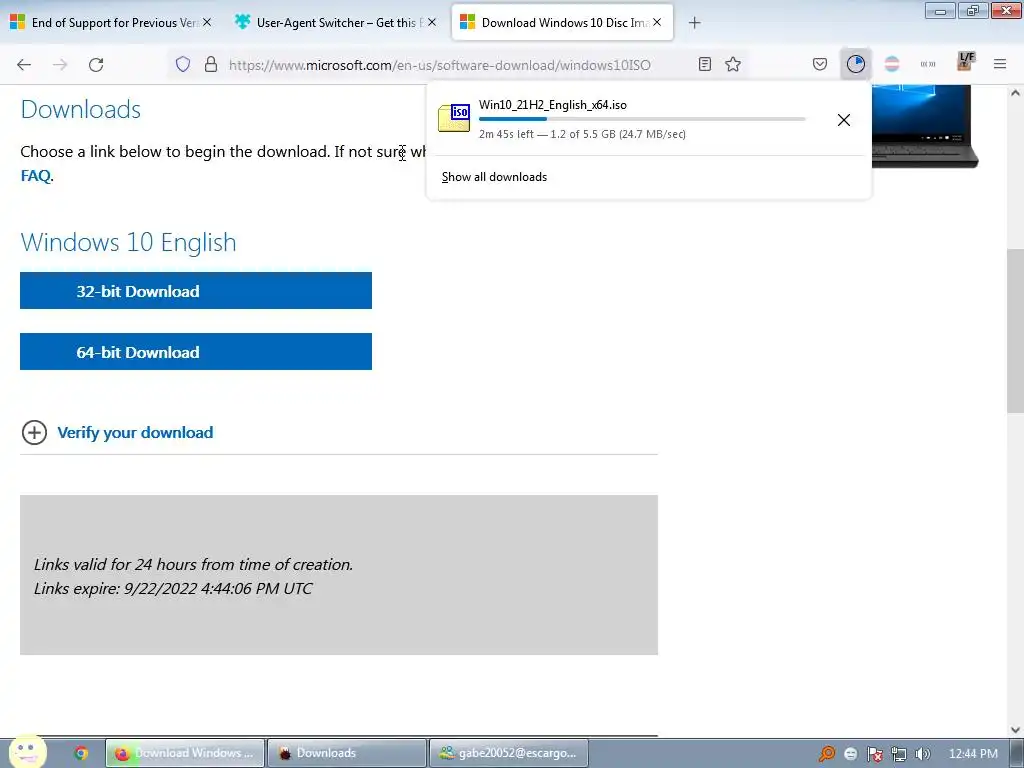
Task: Open gabe20052@escargot taskbar window
Action: (509, 753)
